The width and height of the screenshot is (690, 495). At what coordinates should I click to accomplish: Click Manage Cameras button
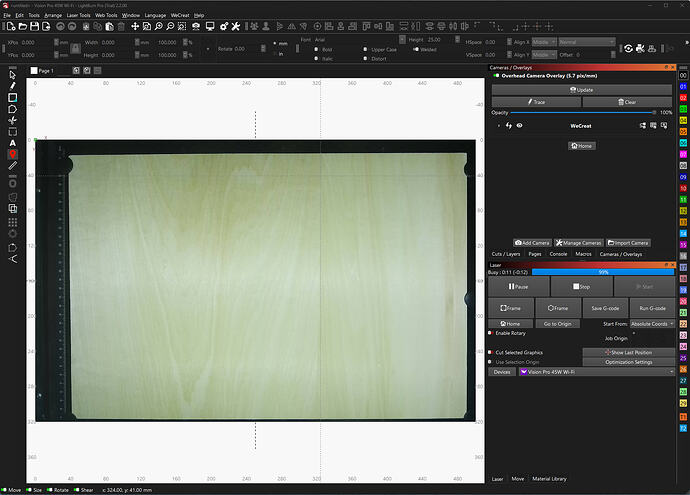578,243
